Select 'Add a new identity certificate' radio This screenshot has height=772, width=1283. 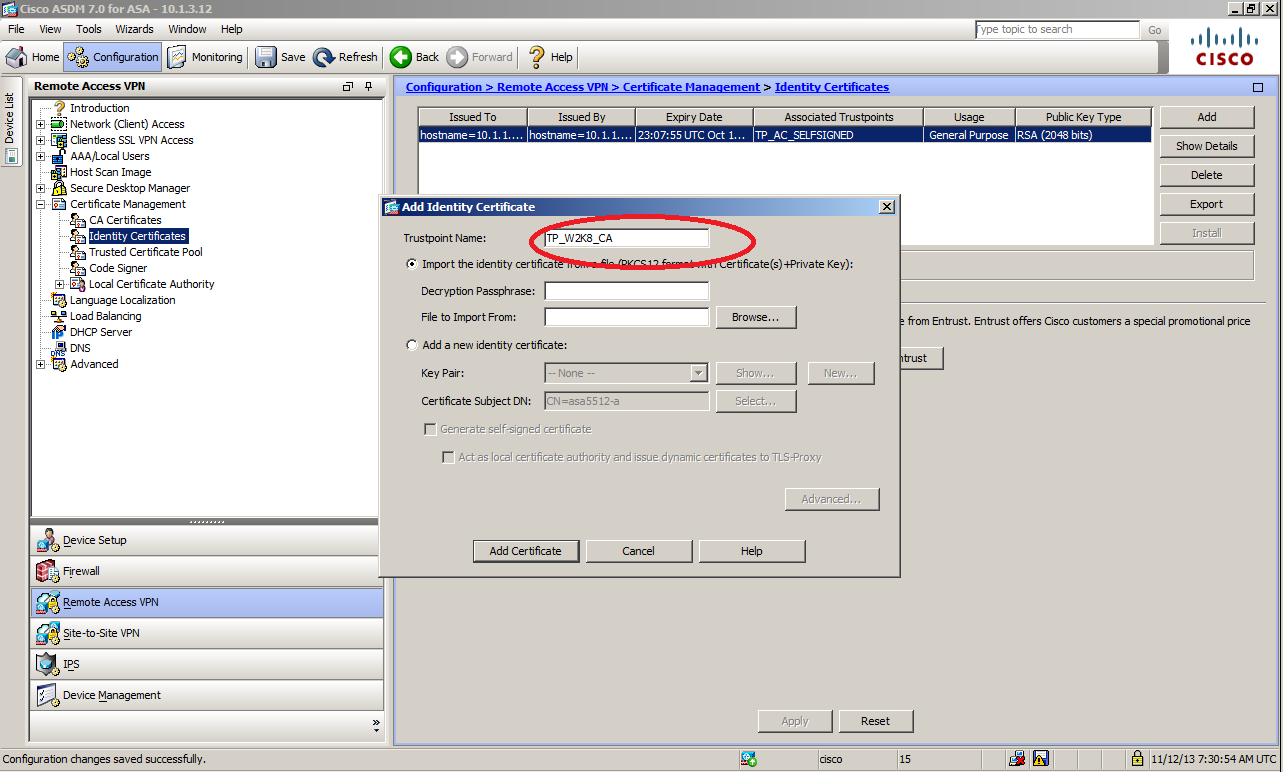[412, 345]
